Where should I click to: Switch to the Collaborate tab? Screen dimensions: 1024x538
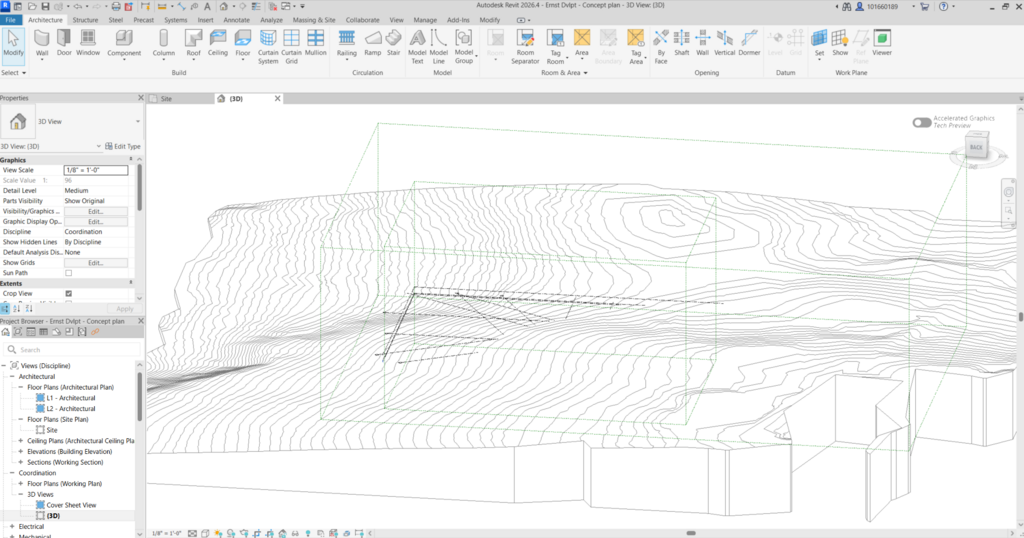(x=362, y=20)
